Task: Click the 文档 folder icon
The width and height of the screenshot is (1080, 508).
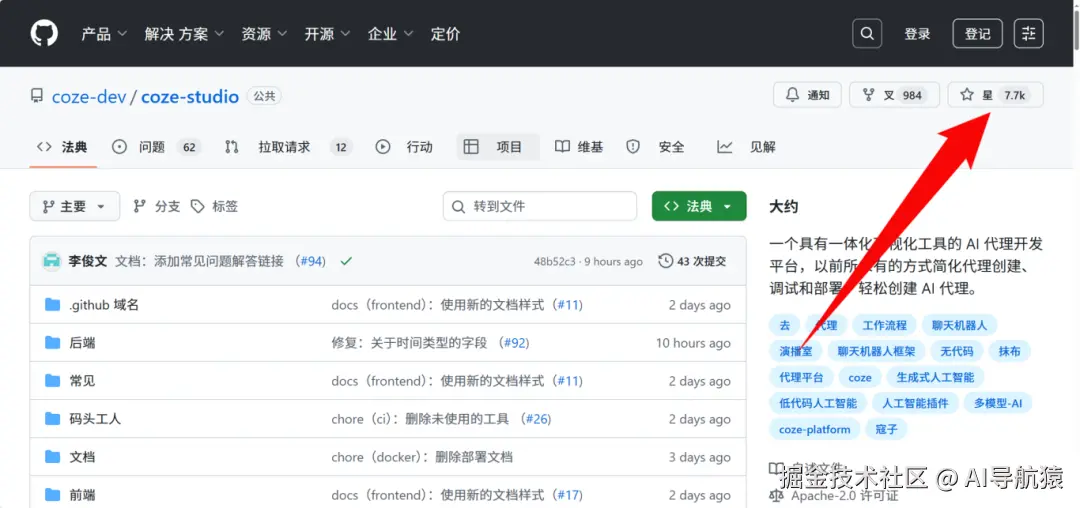Action: click(52, 456)
